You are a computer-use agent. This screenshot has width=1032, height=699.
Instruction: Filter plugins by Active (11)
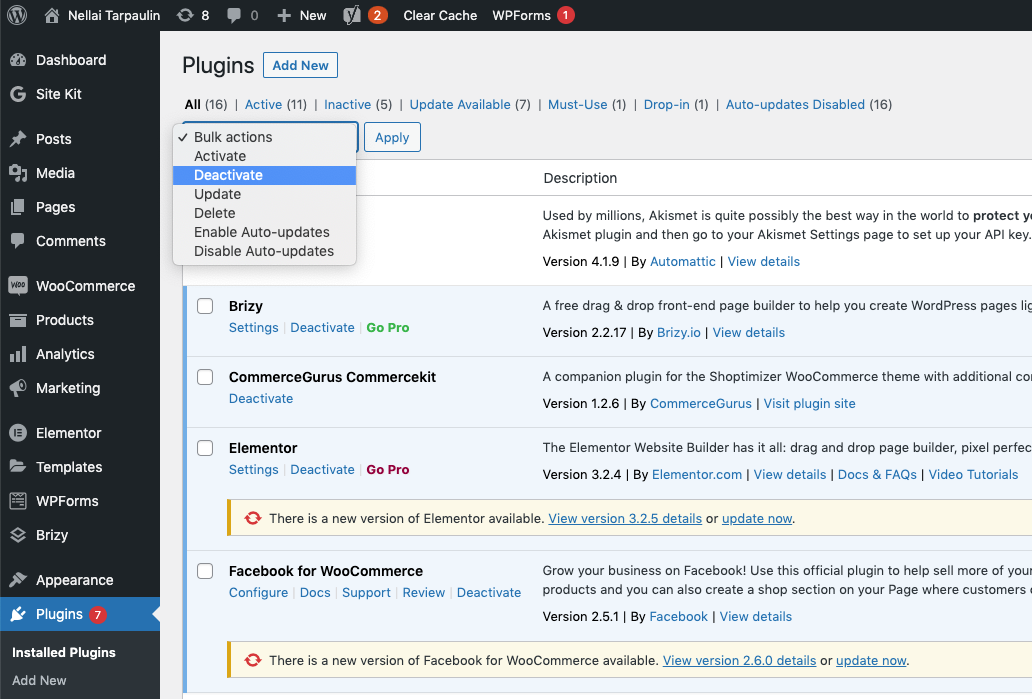pos(276,105)
